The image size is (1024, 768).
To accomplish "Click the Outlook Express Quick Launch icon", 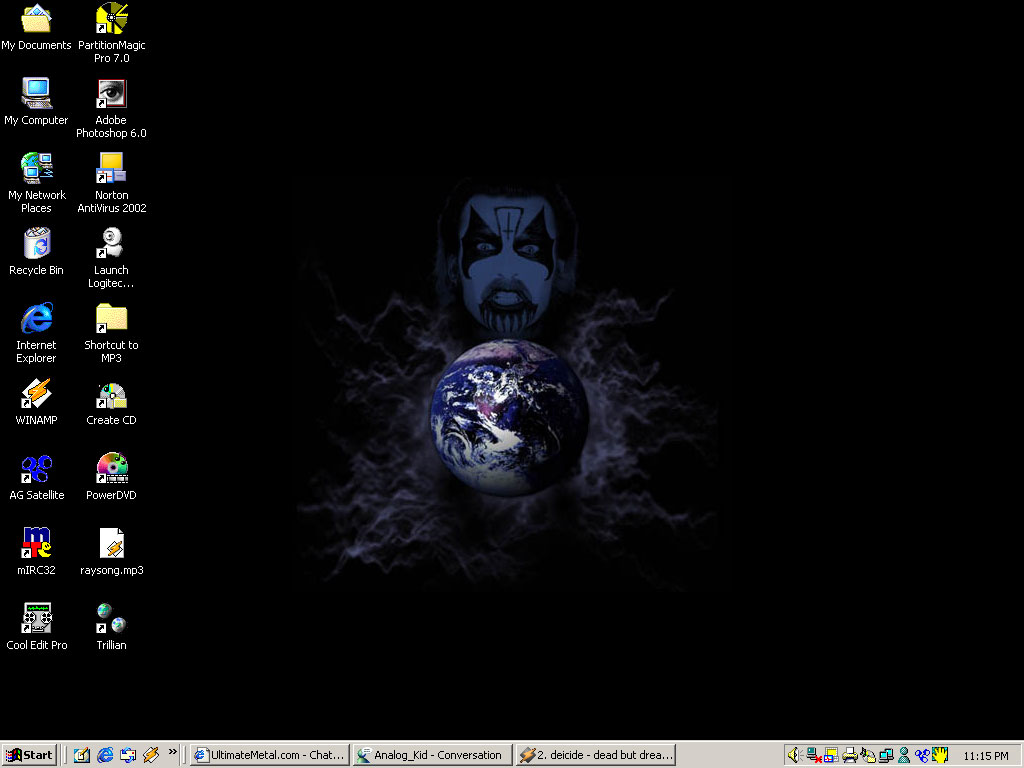I will click(128, 755).
